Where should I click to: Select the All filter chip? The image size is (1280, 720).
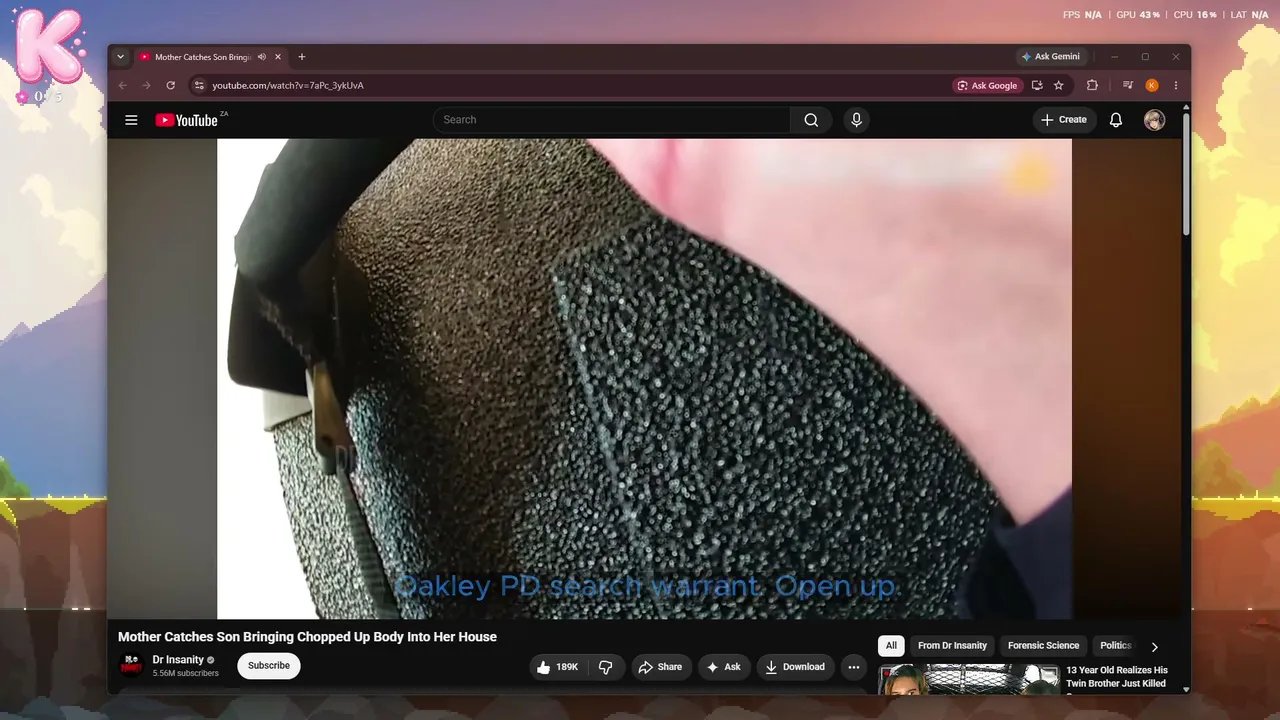point(891,646)
